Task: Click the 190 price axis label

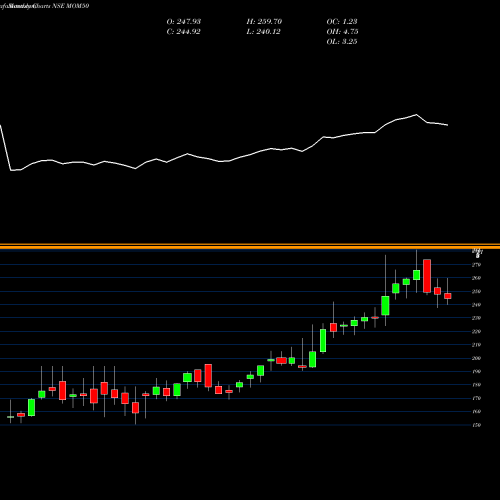Action: coord(476,372)
